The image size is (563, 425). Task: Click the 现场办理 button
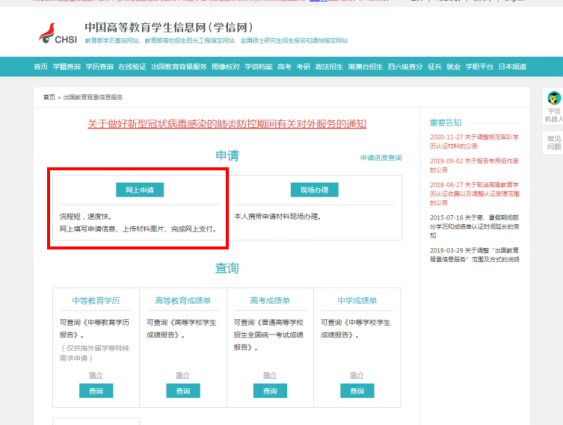[x=314, y=190]
